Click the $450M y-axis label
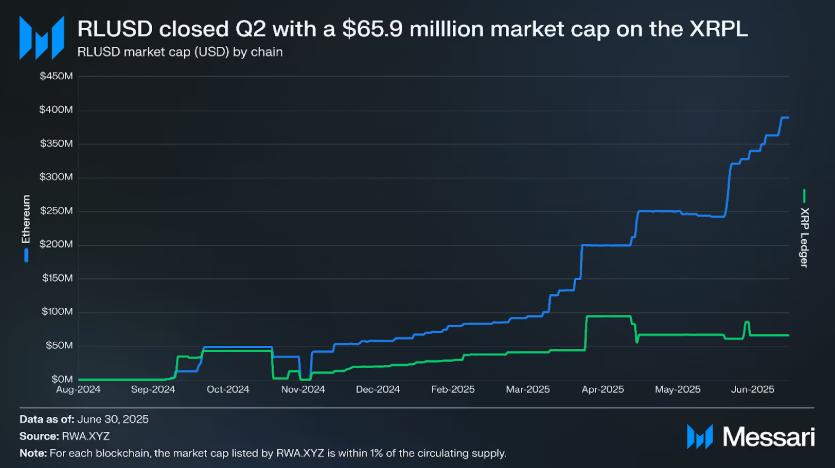 (56, 76)
